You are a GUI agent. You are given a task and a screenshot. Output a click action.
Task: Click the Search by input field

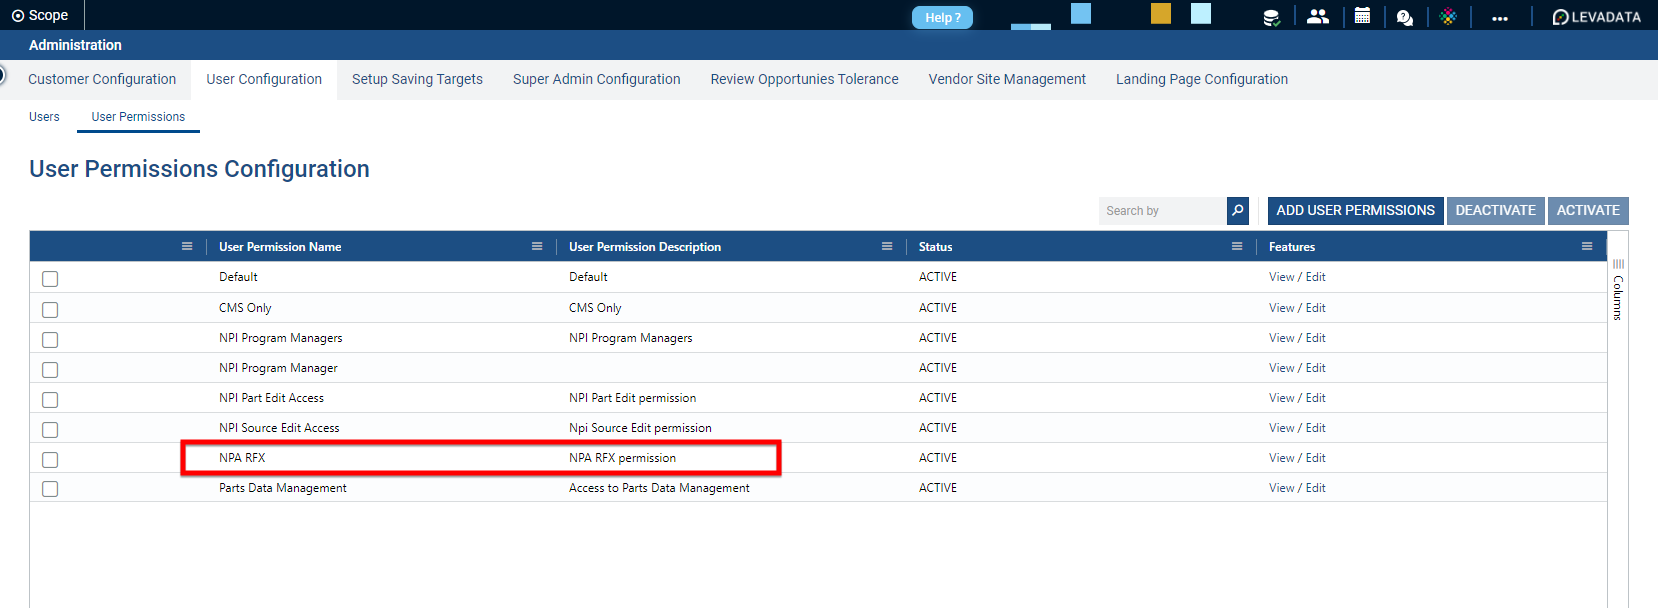click(1162, 211)
